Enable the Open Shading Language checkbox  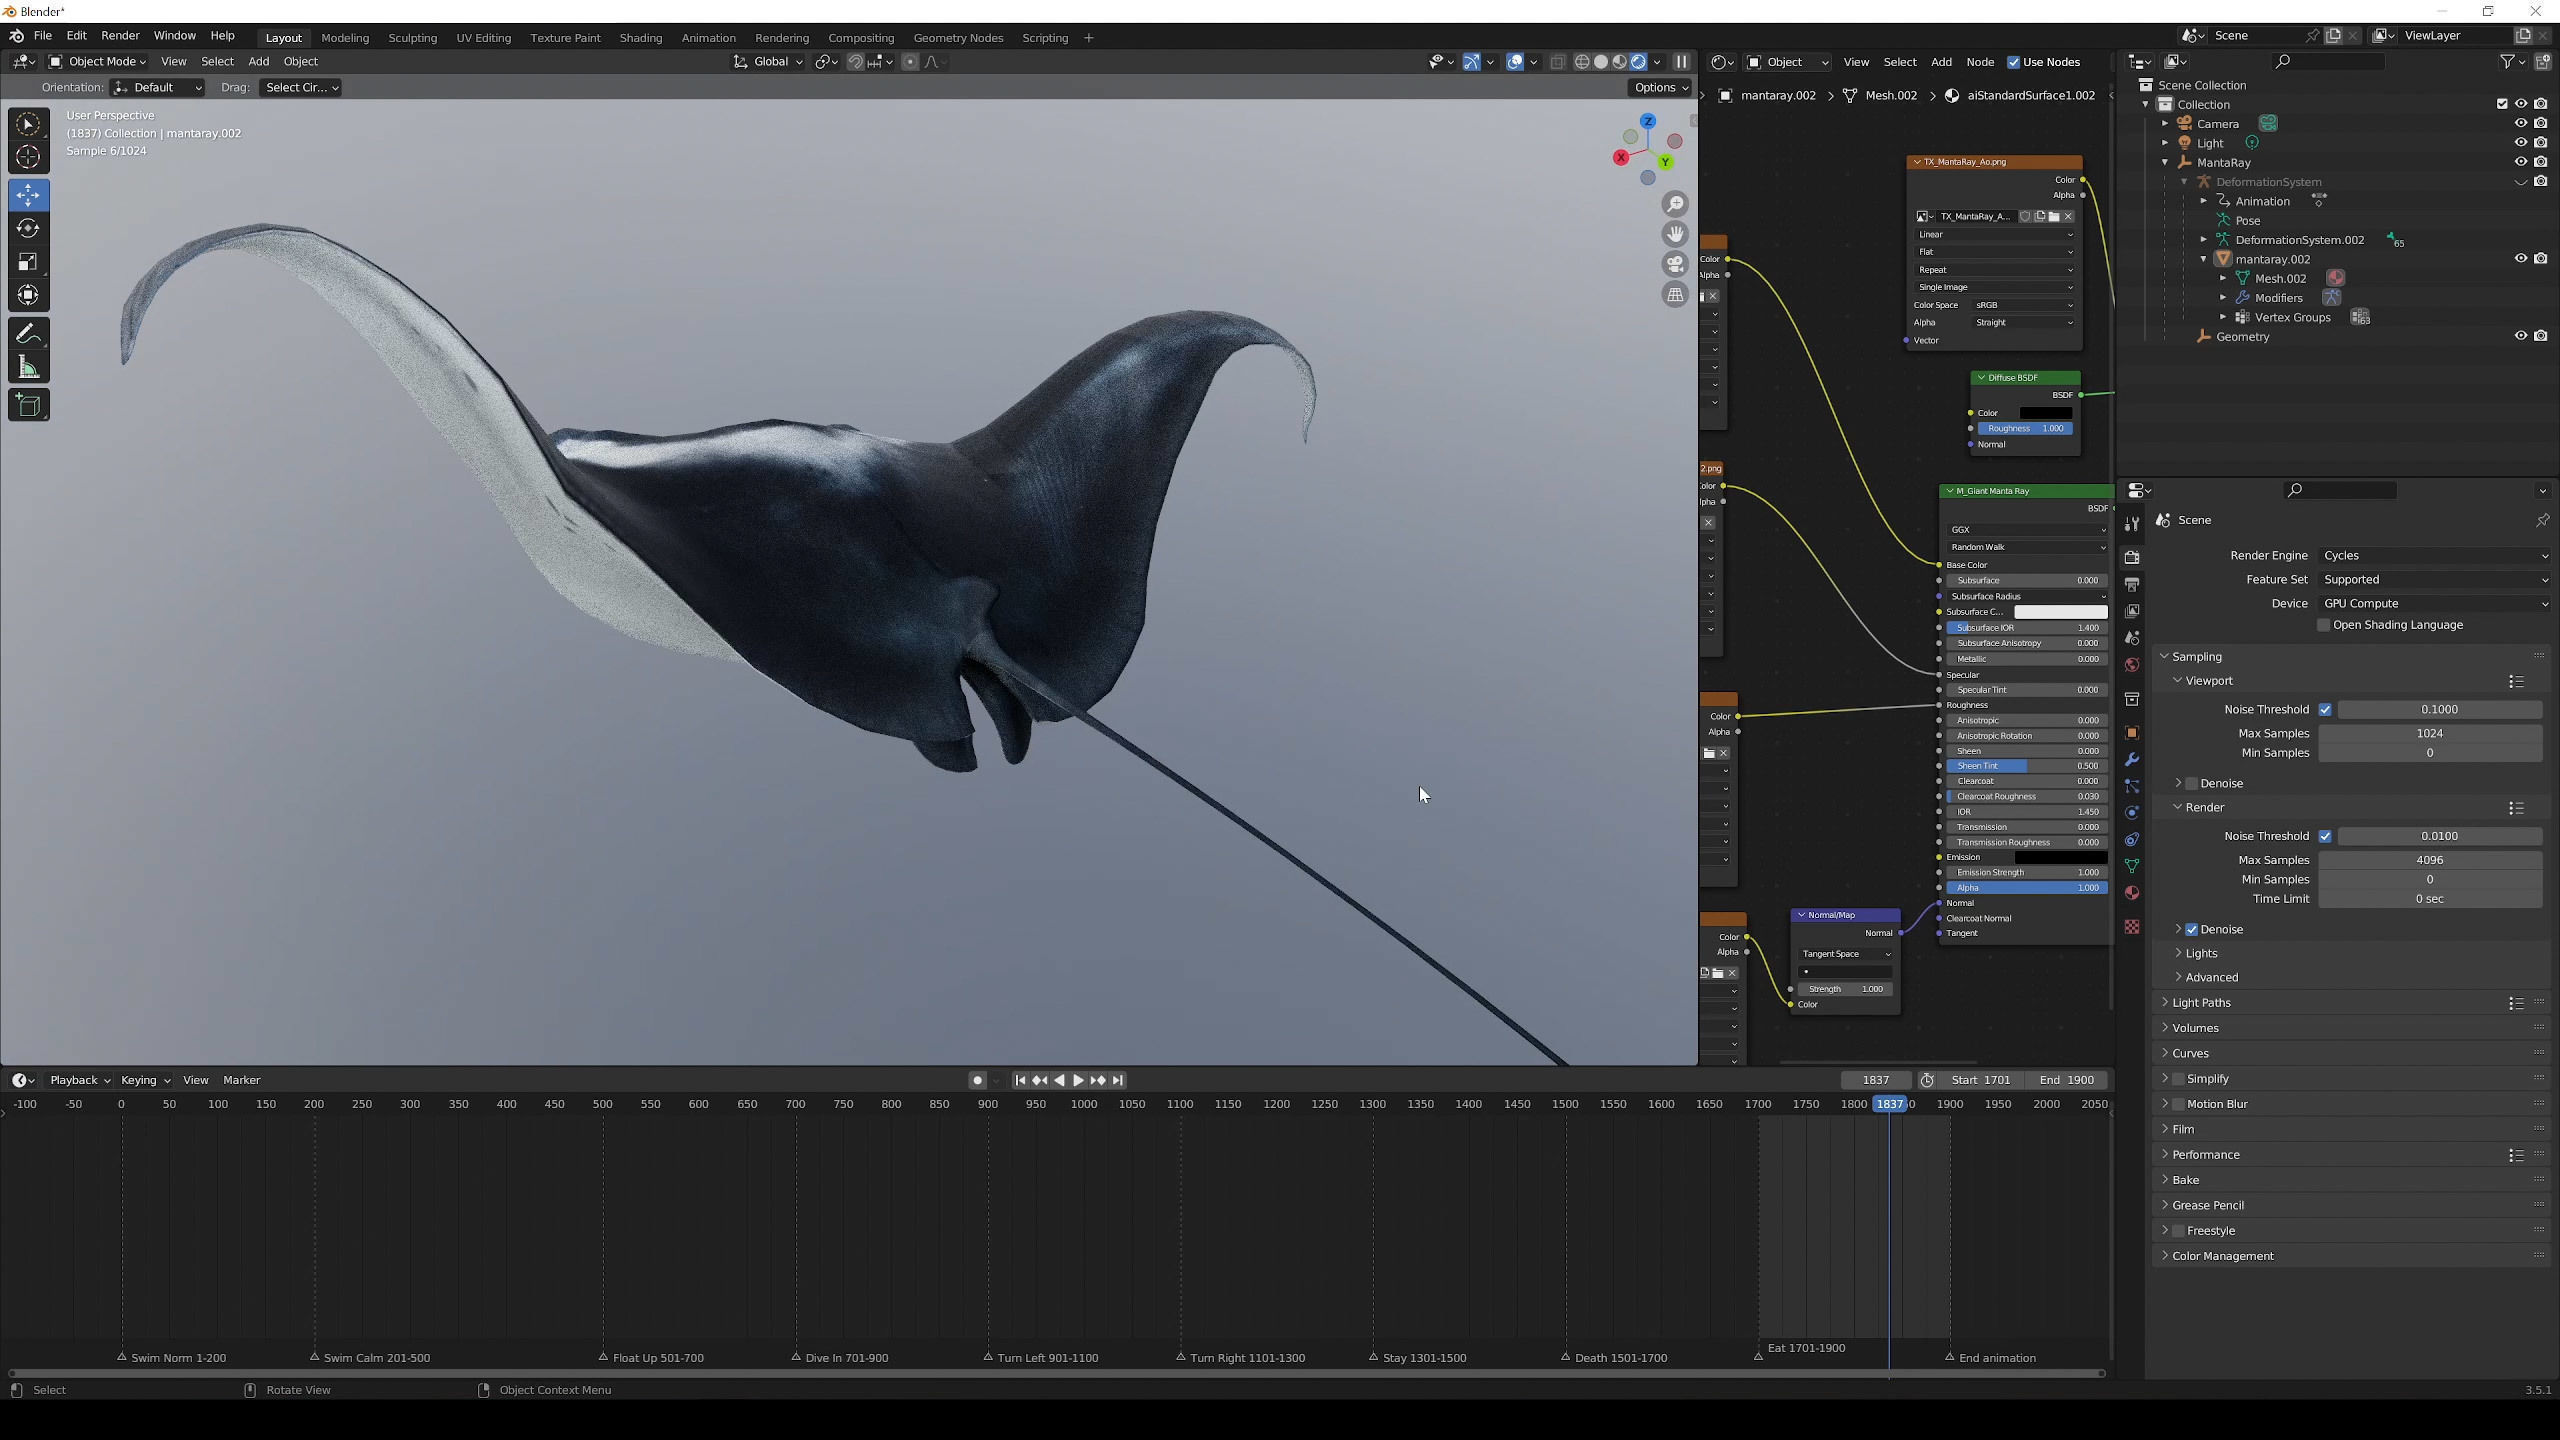tap(2324, 625)
